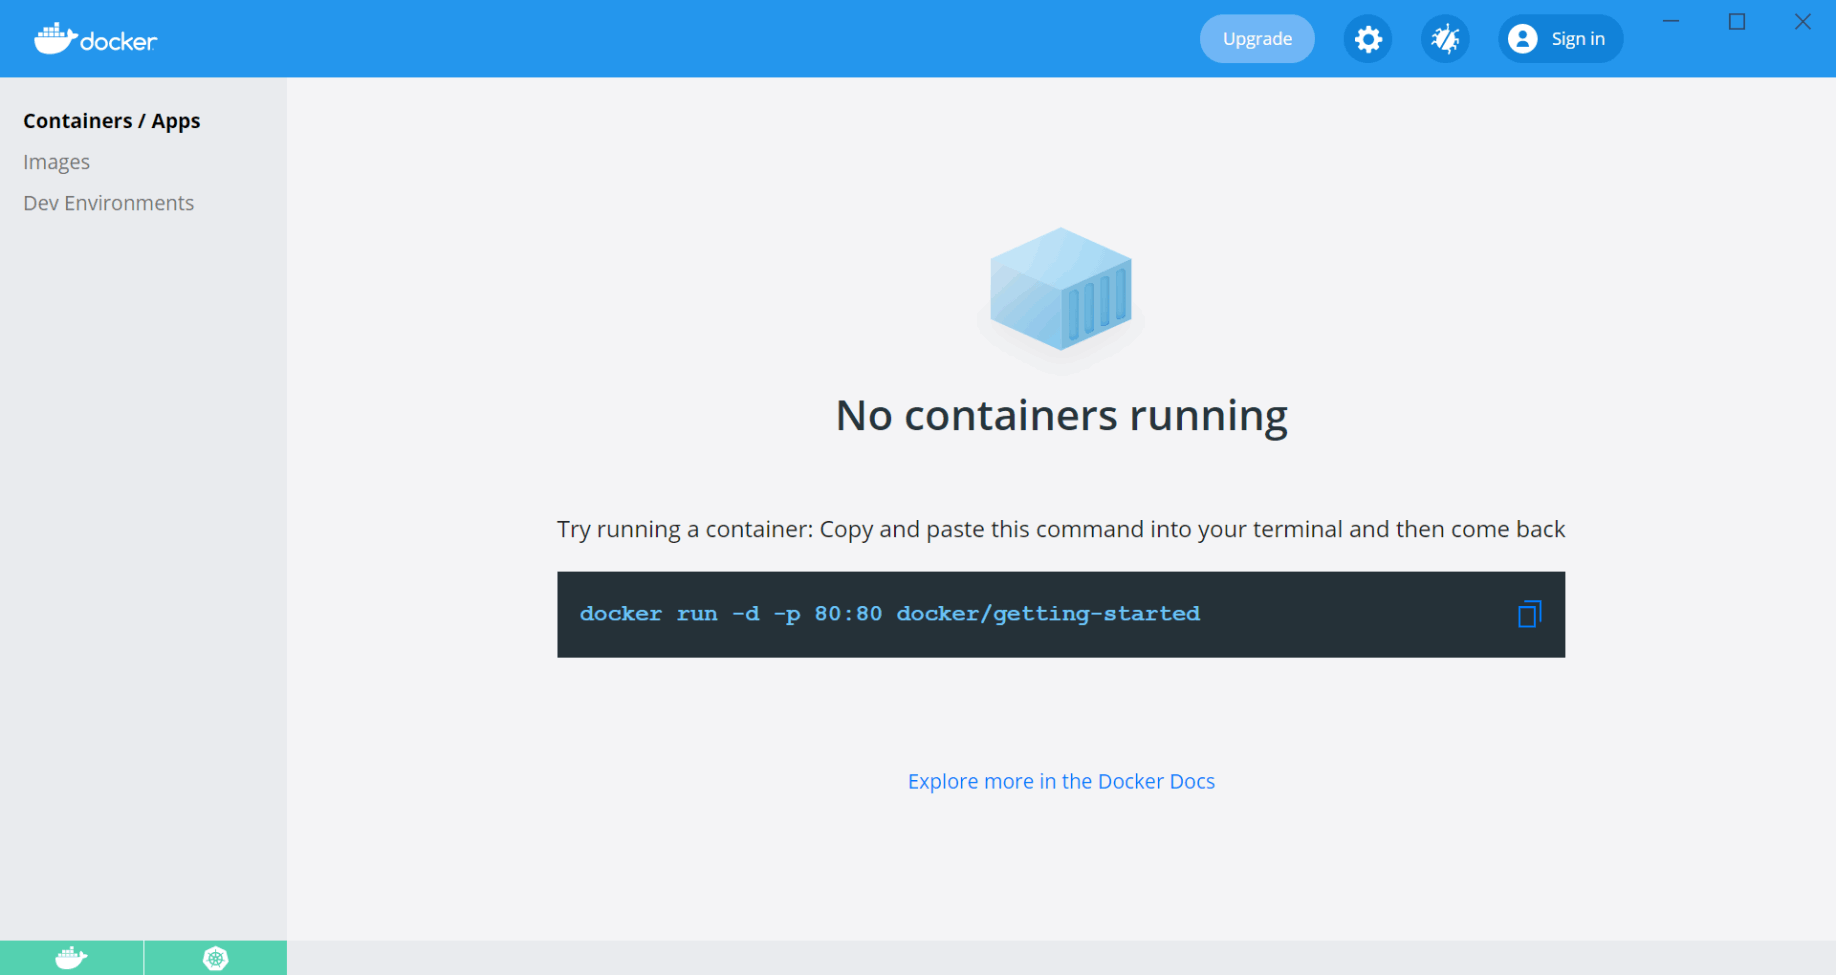Click the blue container illustration
The image size is (1836, 975).
pos(1060,290)
